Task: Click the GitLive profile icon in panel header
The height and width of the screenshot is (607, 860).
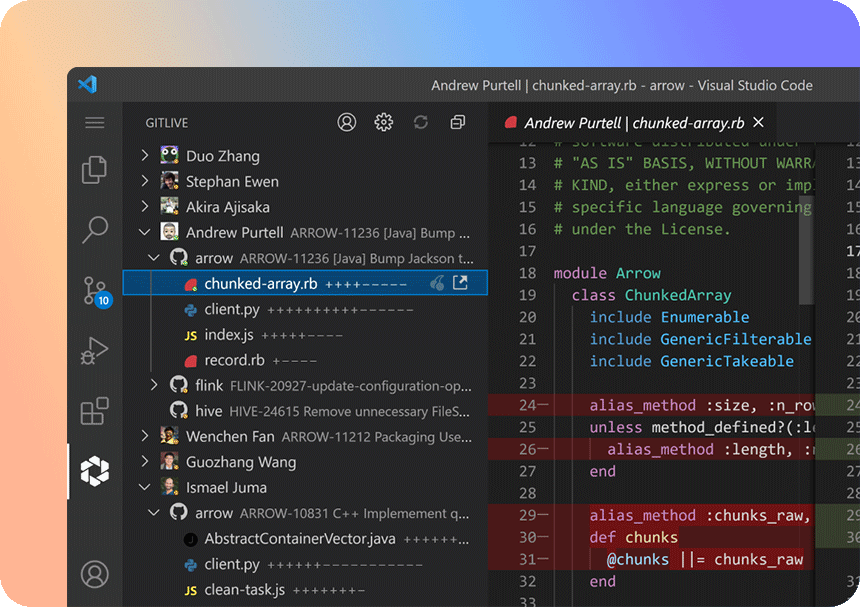Action: pyautogui.click(x=347, y=122)
